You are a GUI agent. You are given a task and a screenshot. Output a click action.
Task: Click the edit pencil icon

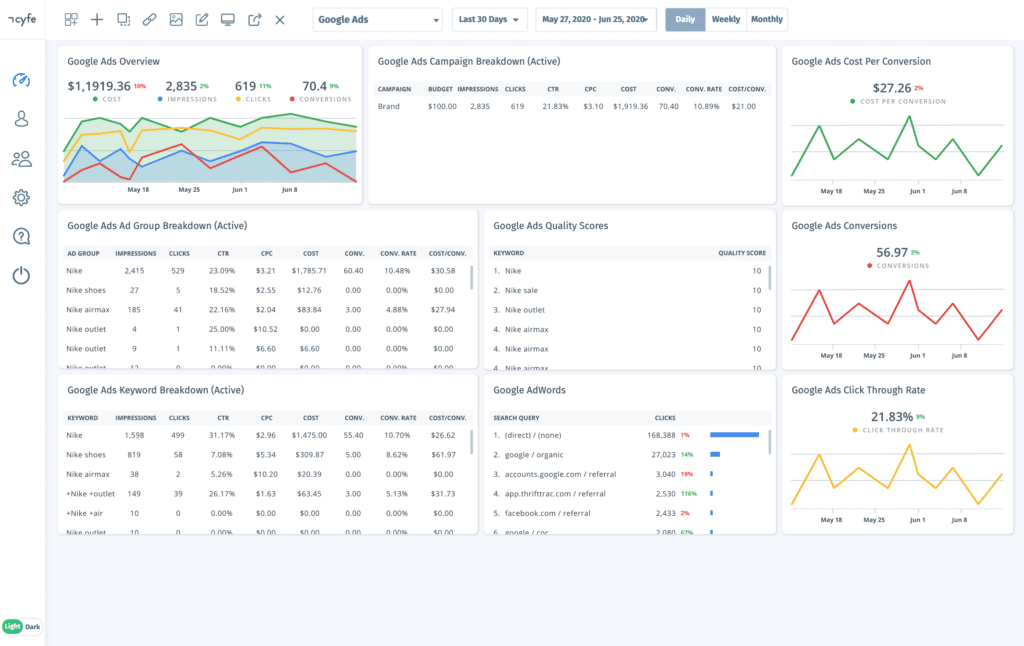202,20
